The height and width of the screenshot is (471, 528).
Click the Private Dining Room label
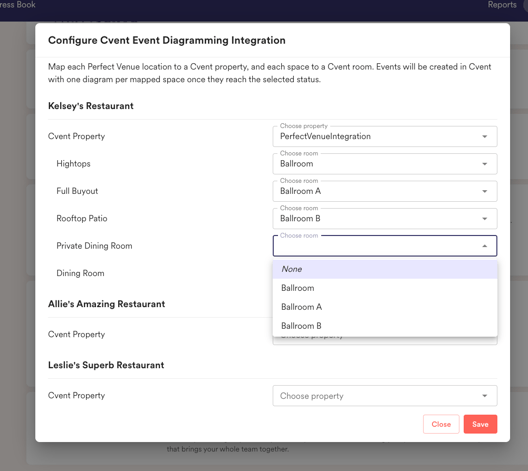94,246
